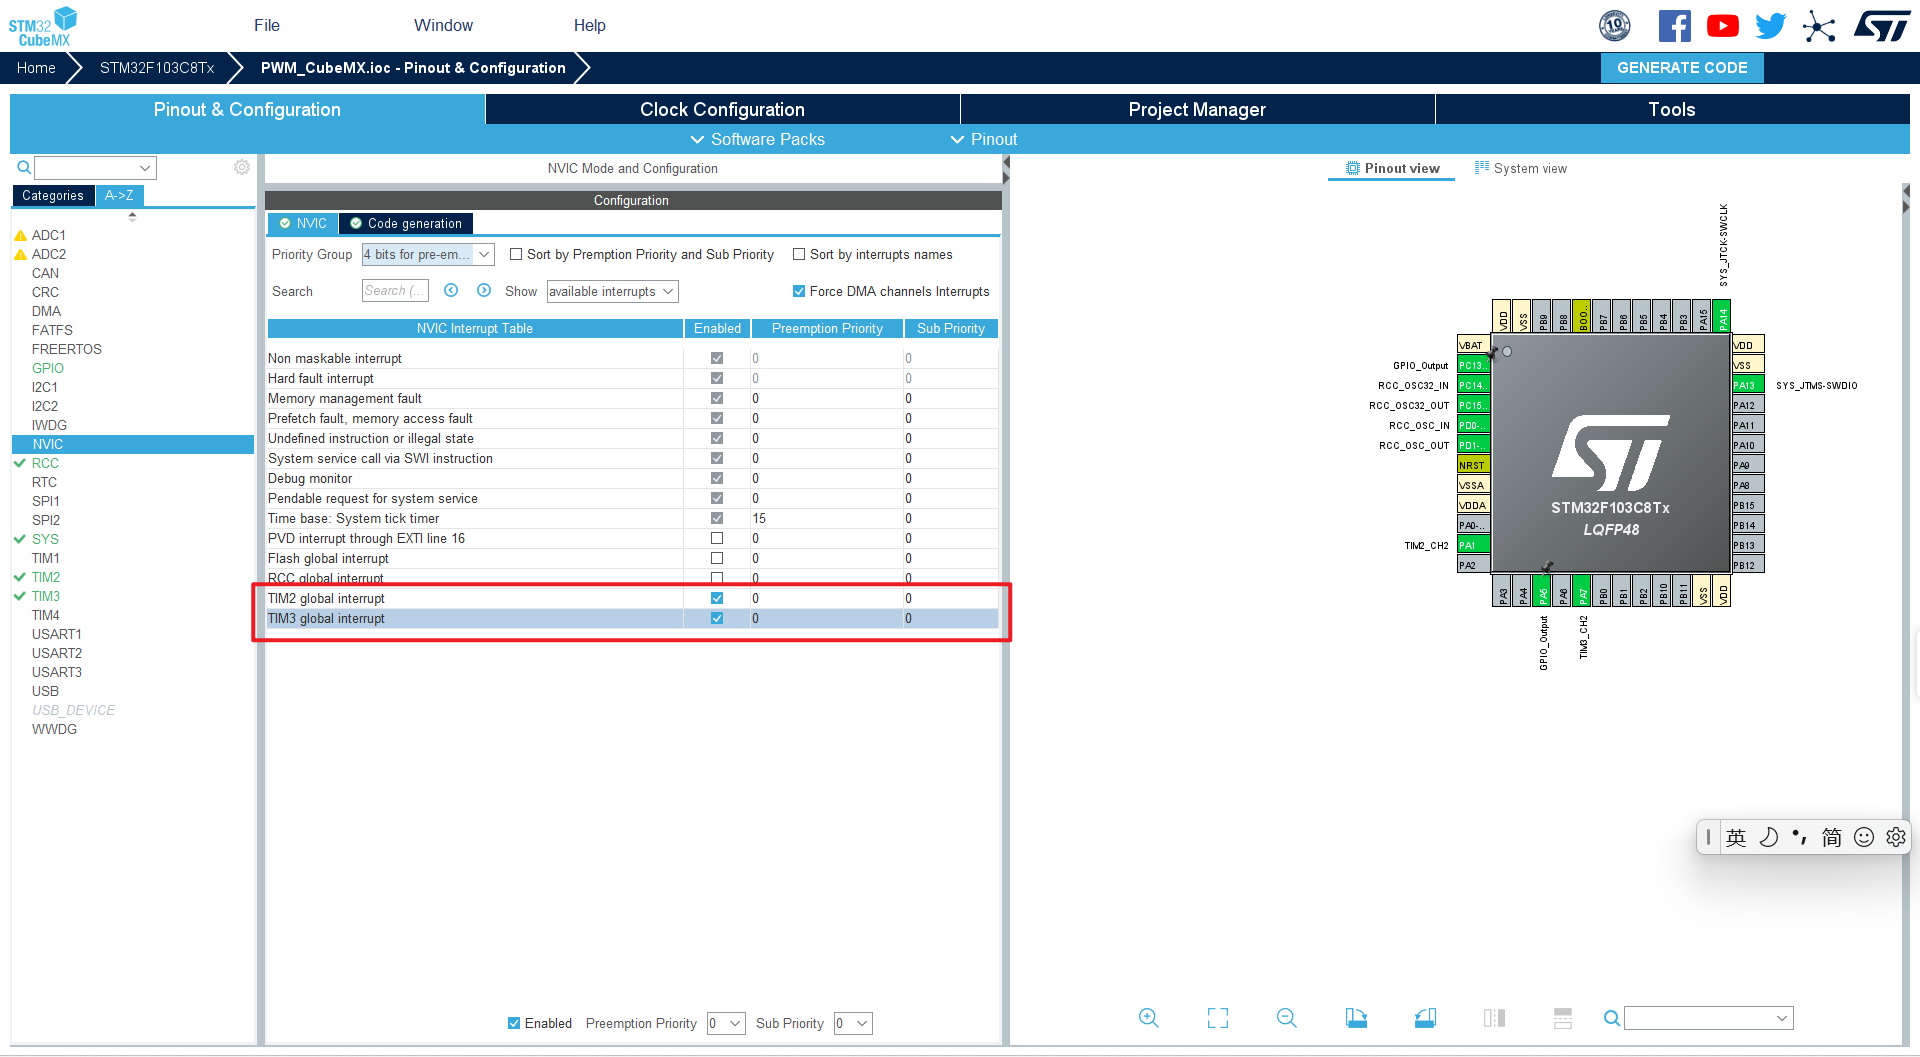The height and width of the screenshot is (1057, 1920).
Task: Toggle IME punctuation mode icon
Action: tap(1800, 837)
